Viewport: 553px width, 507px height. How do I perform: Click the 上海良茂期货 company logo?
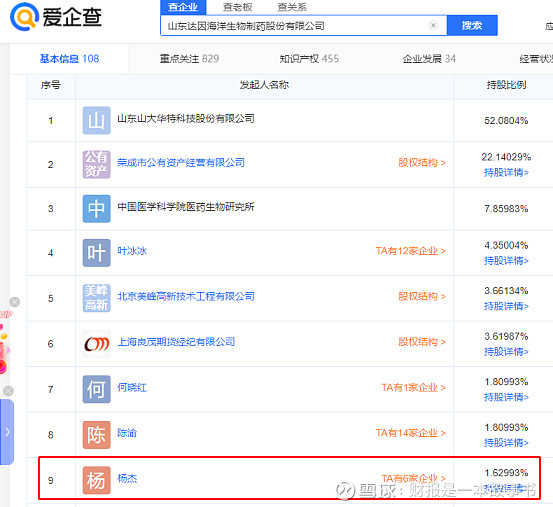pos(97,344)
